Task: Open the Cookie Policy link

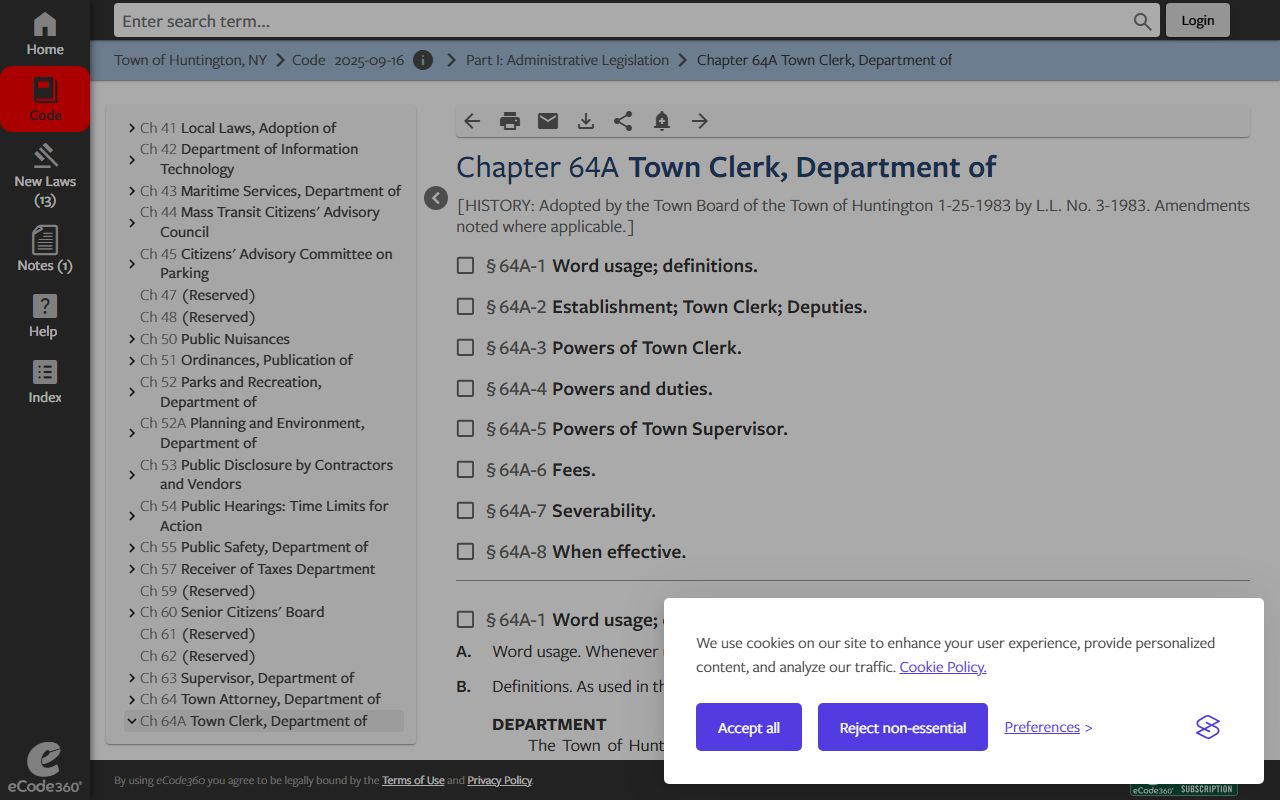Action: click(943, 667)
